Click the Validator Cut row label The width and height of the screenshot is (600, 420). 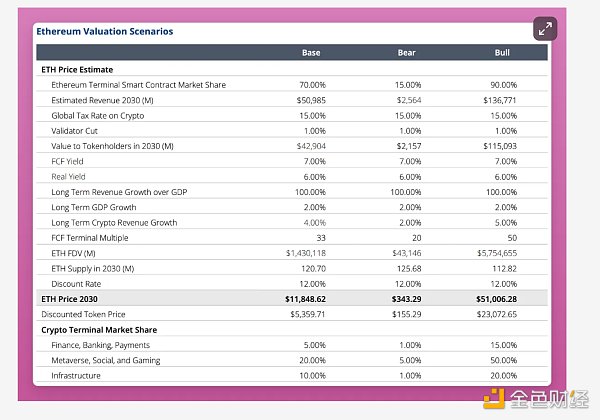point(80,130)
